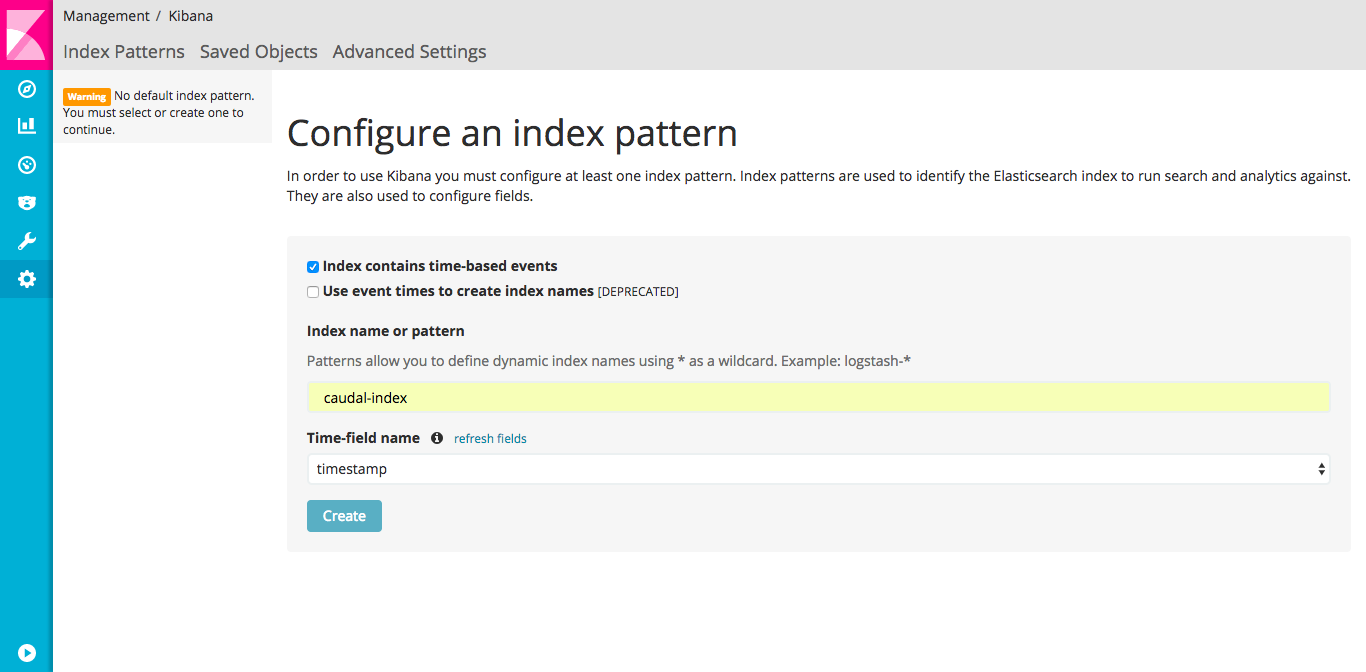Open the timestamp time-field dropdown
1366x672 pixels.
818,469
